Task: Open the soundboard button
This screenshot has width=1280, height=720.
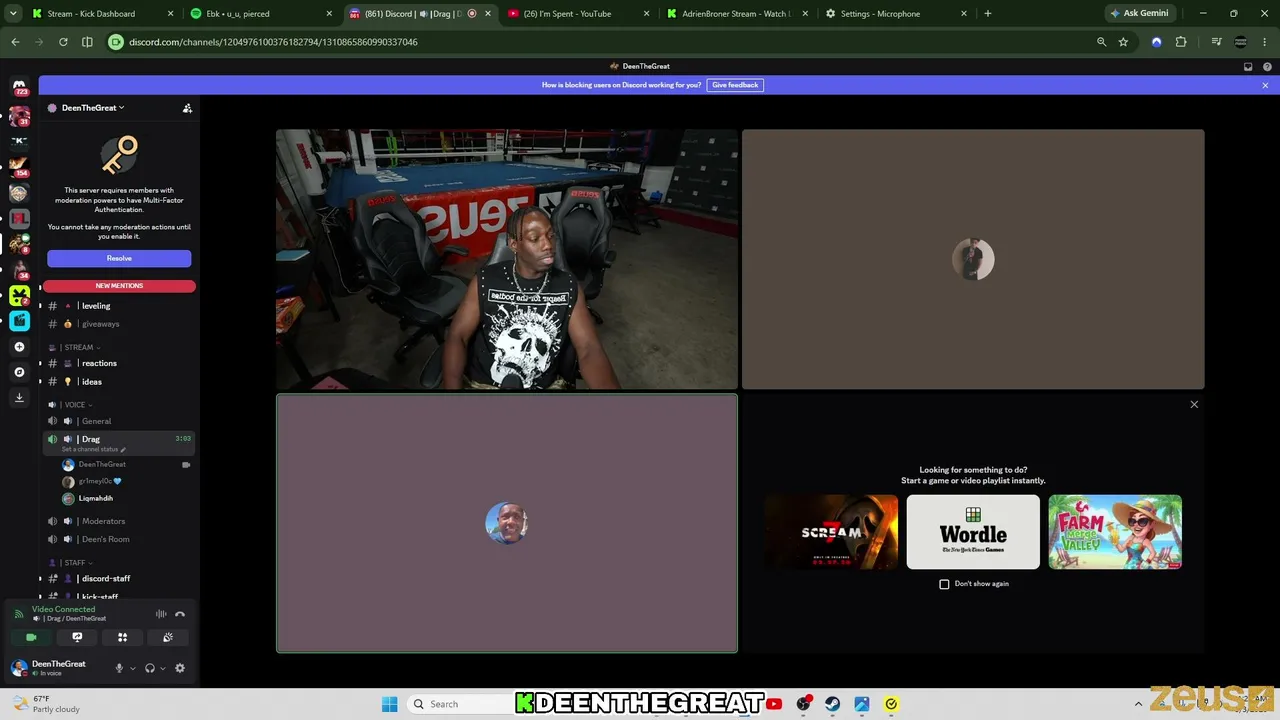Action: 168,637
